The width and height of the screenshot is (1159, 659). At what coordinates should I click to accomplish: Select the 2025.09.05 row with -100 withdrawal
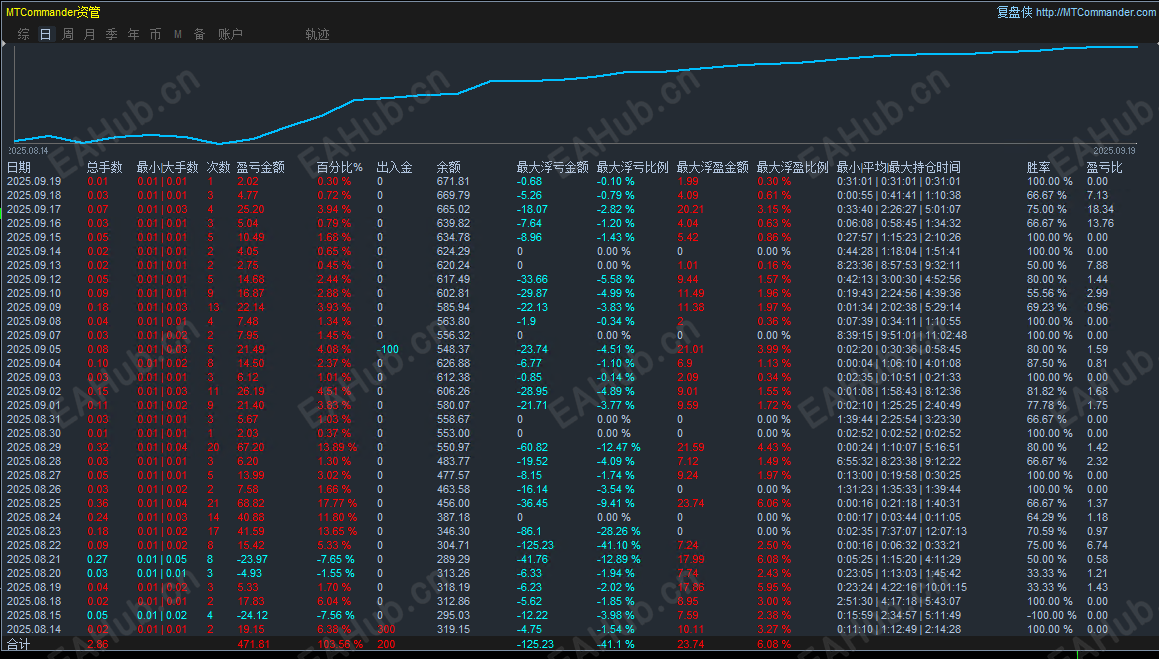tap(580, 349)
